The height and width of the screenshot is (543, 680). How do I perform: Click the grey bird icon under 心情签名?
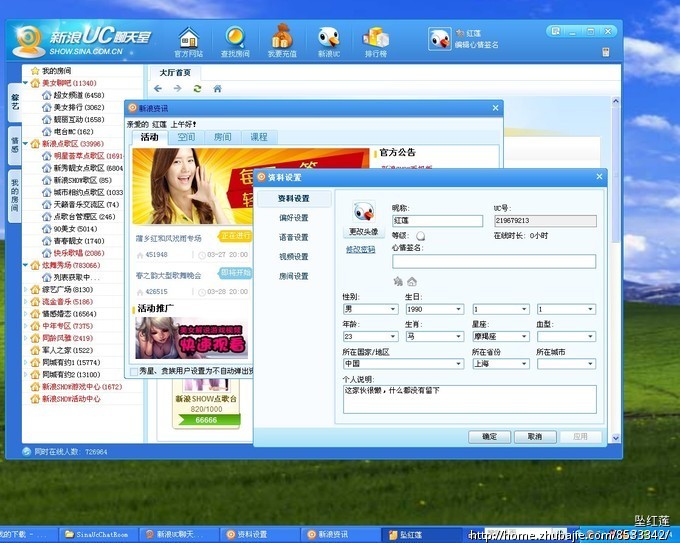pos(398,281)
